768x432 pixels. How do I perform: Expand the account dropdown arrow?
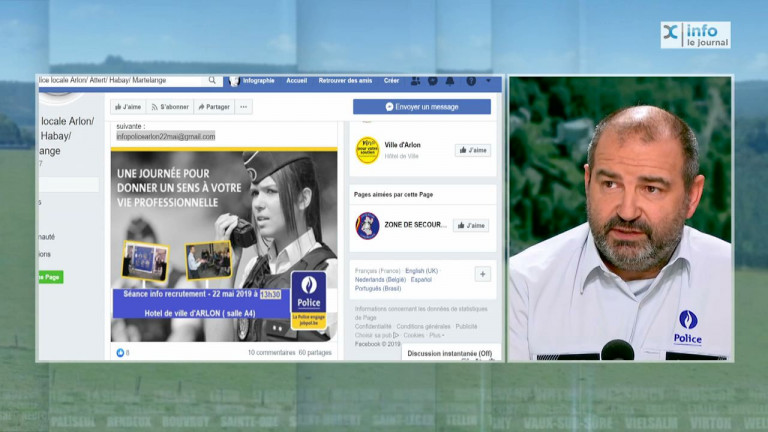(x=488, y=81)
